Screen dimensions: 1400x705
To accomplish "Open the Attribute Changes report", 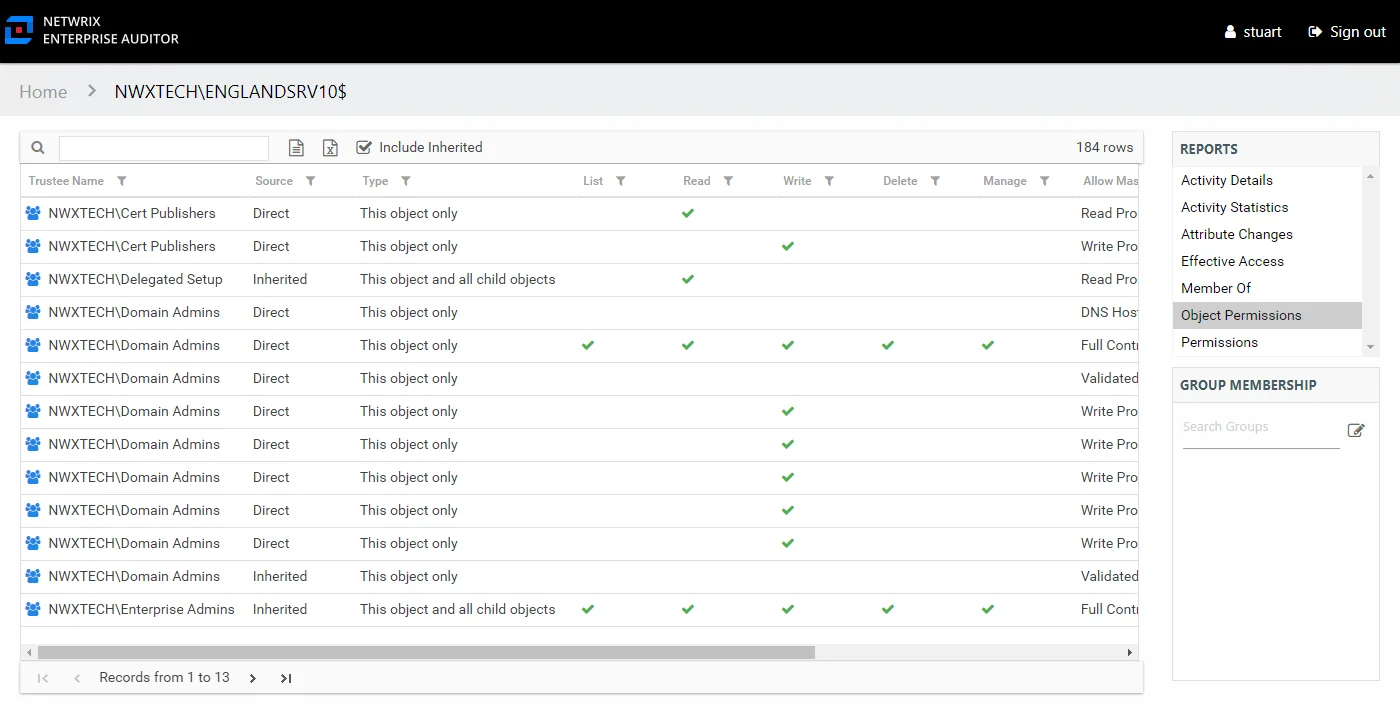I will coord(1237,234).
